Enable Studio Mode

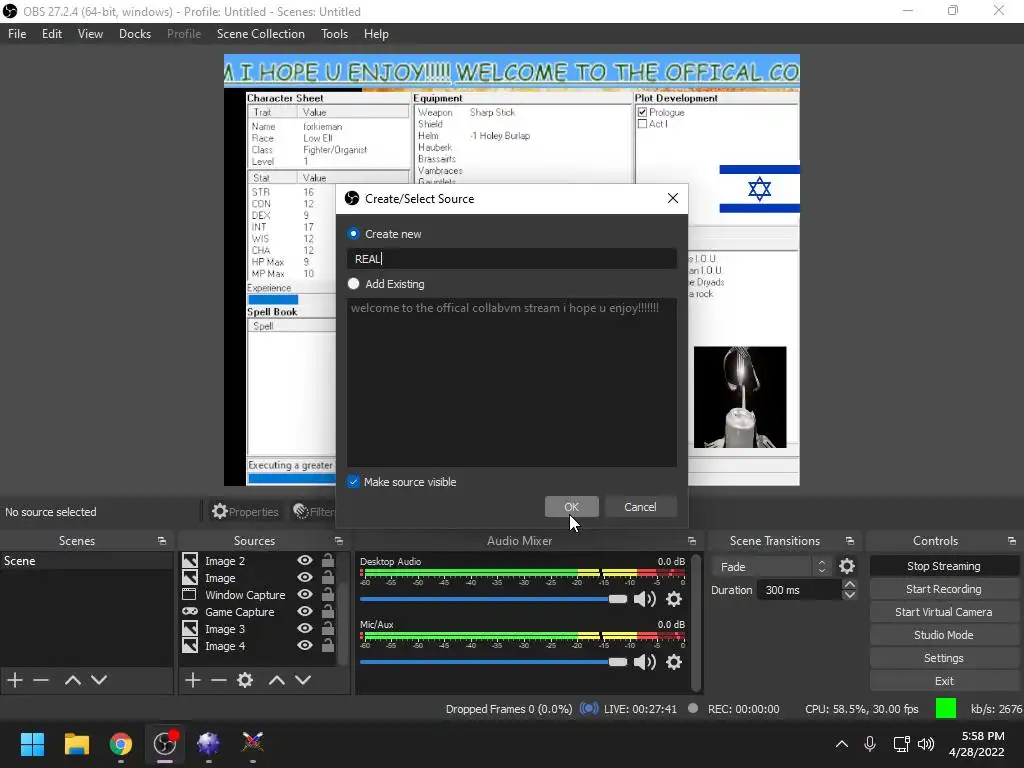tap(944, 635)
